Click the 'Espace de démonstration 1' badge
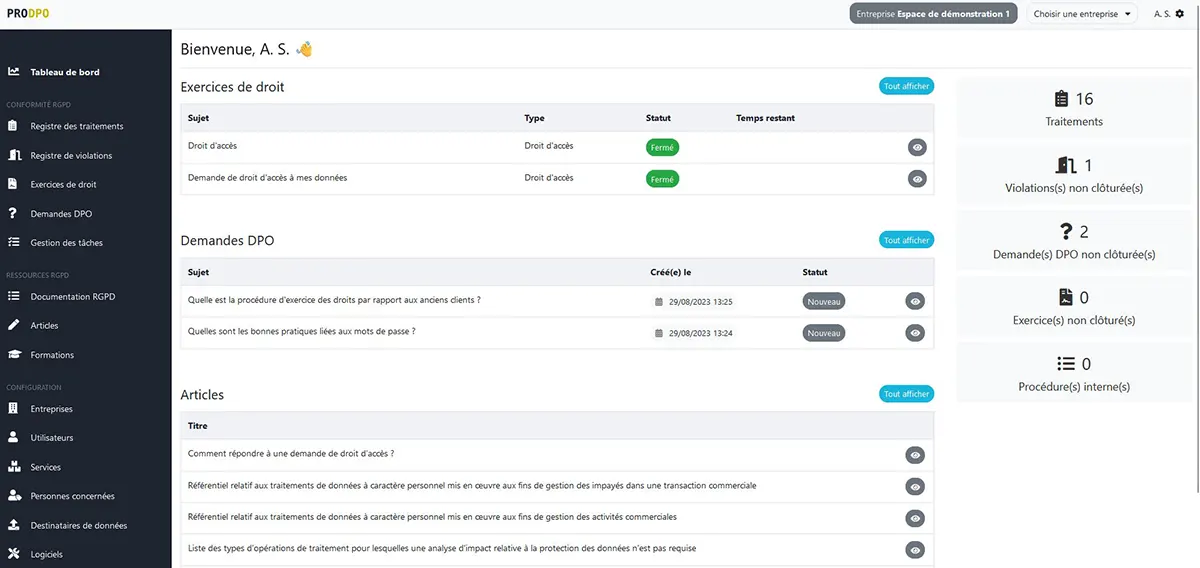 click(x=933, y=14)
